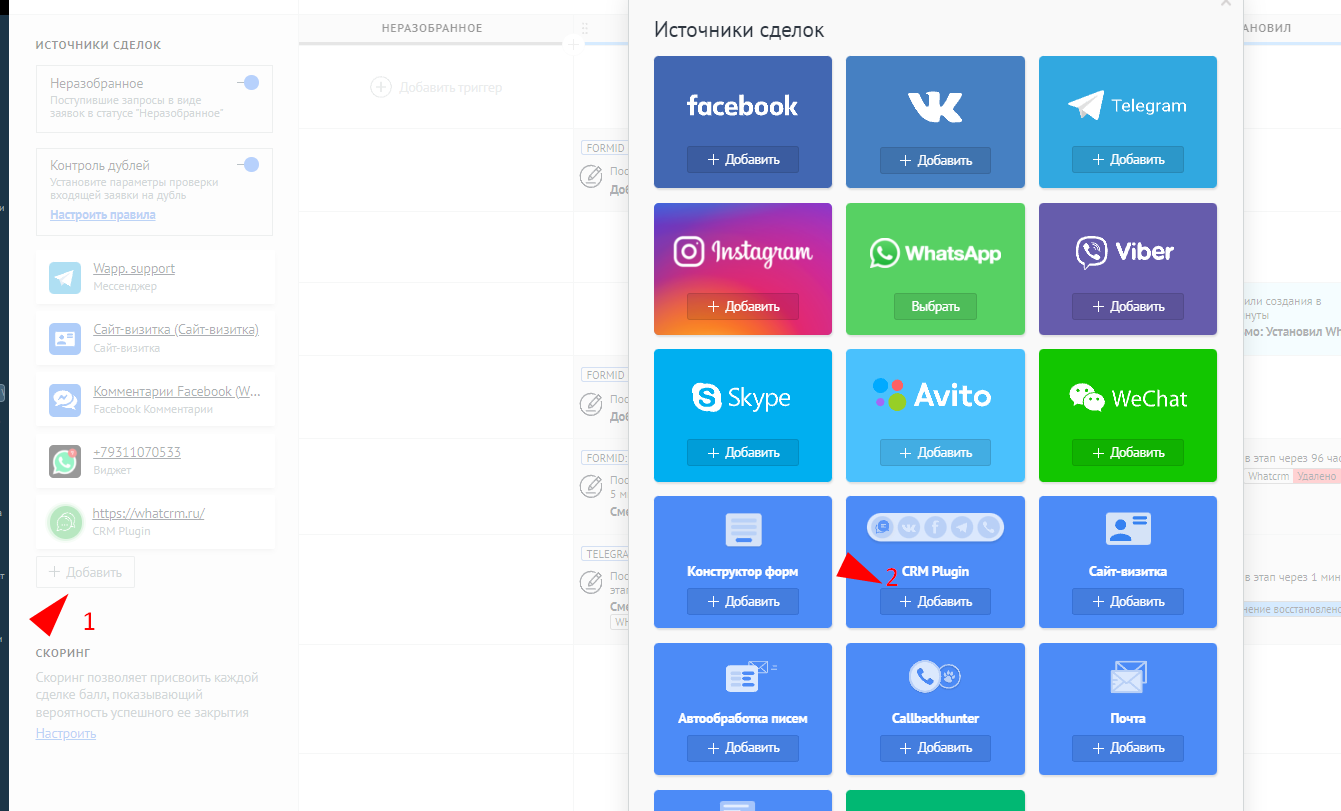Click the CRM Plugin icon beside https://whatcrm.ru/
This screenshot has width=1341, height=811.
65,522
